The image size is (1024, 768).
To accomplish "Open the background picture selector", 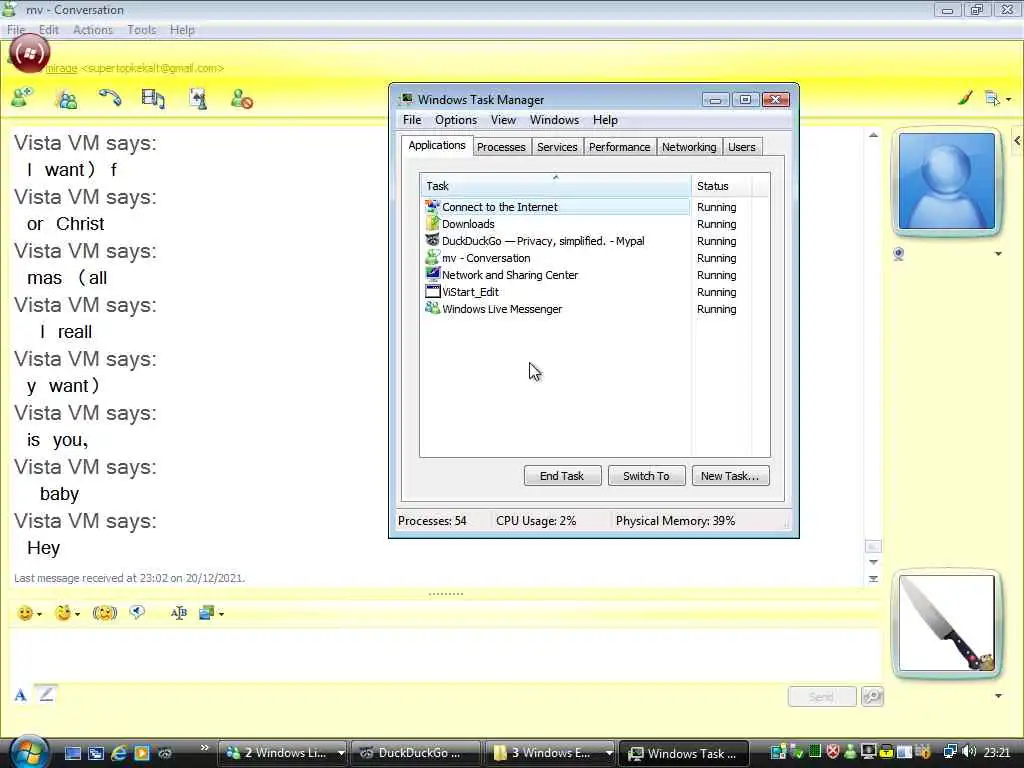I will coord(211,613).
